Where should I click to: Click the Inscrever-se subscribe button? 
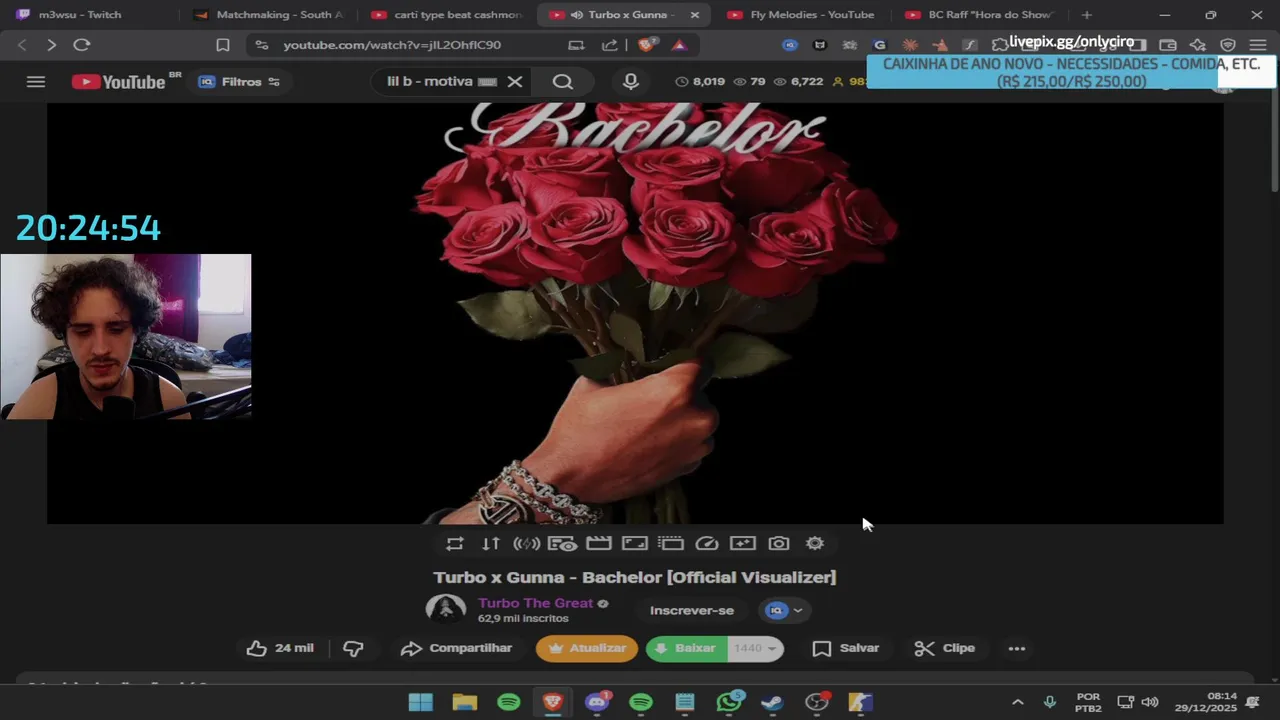point(692,610)
